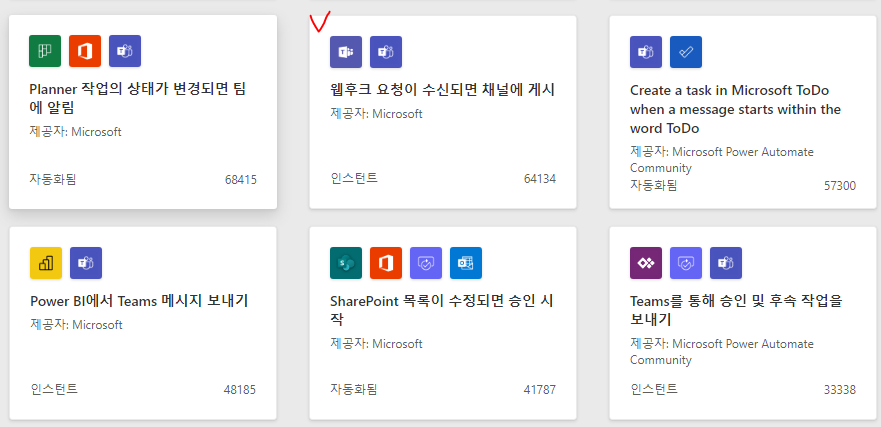Click the Office 365 icon on the SharePoint card

(x=386, y=263)
